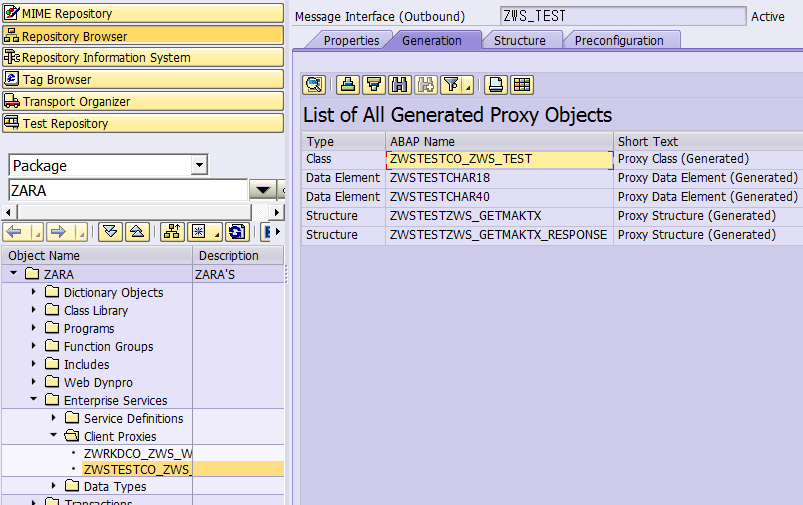Open the filter funnel dropdown arrow
The image size is (803, 505).
pos(468,85)
